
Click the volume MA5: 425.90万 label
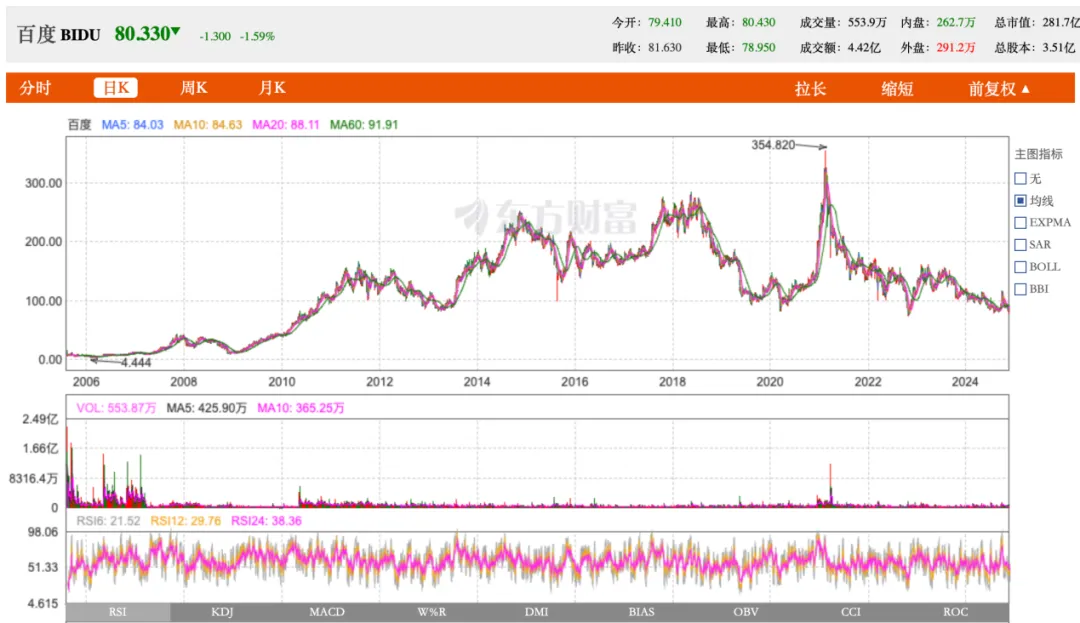[x=207, y=408]
